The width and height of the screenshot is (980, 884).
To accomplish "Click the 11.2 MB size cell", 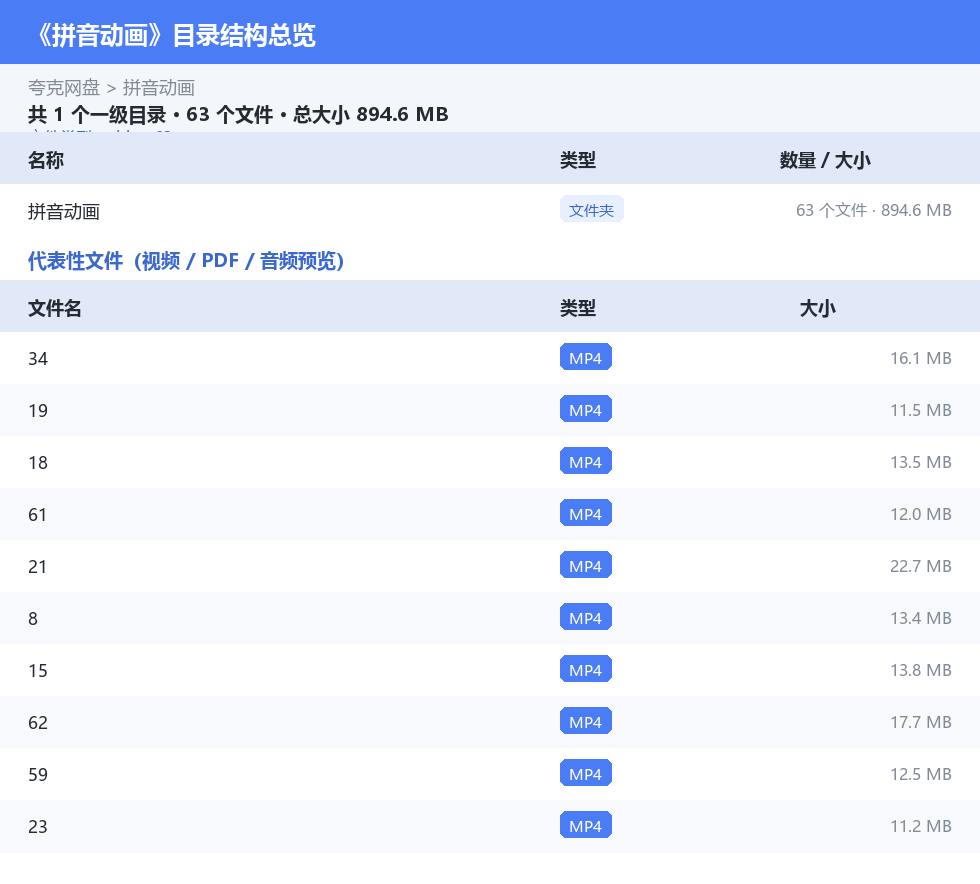I will (921, 825).
